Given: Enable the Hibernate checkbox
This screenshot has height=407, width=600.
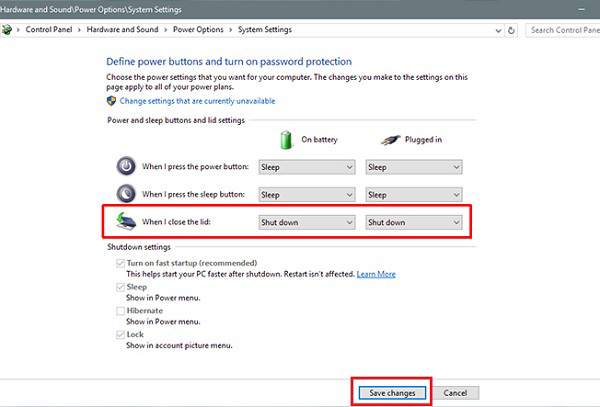Looking at the screenshot, I should (x=121, y=311).
